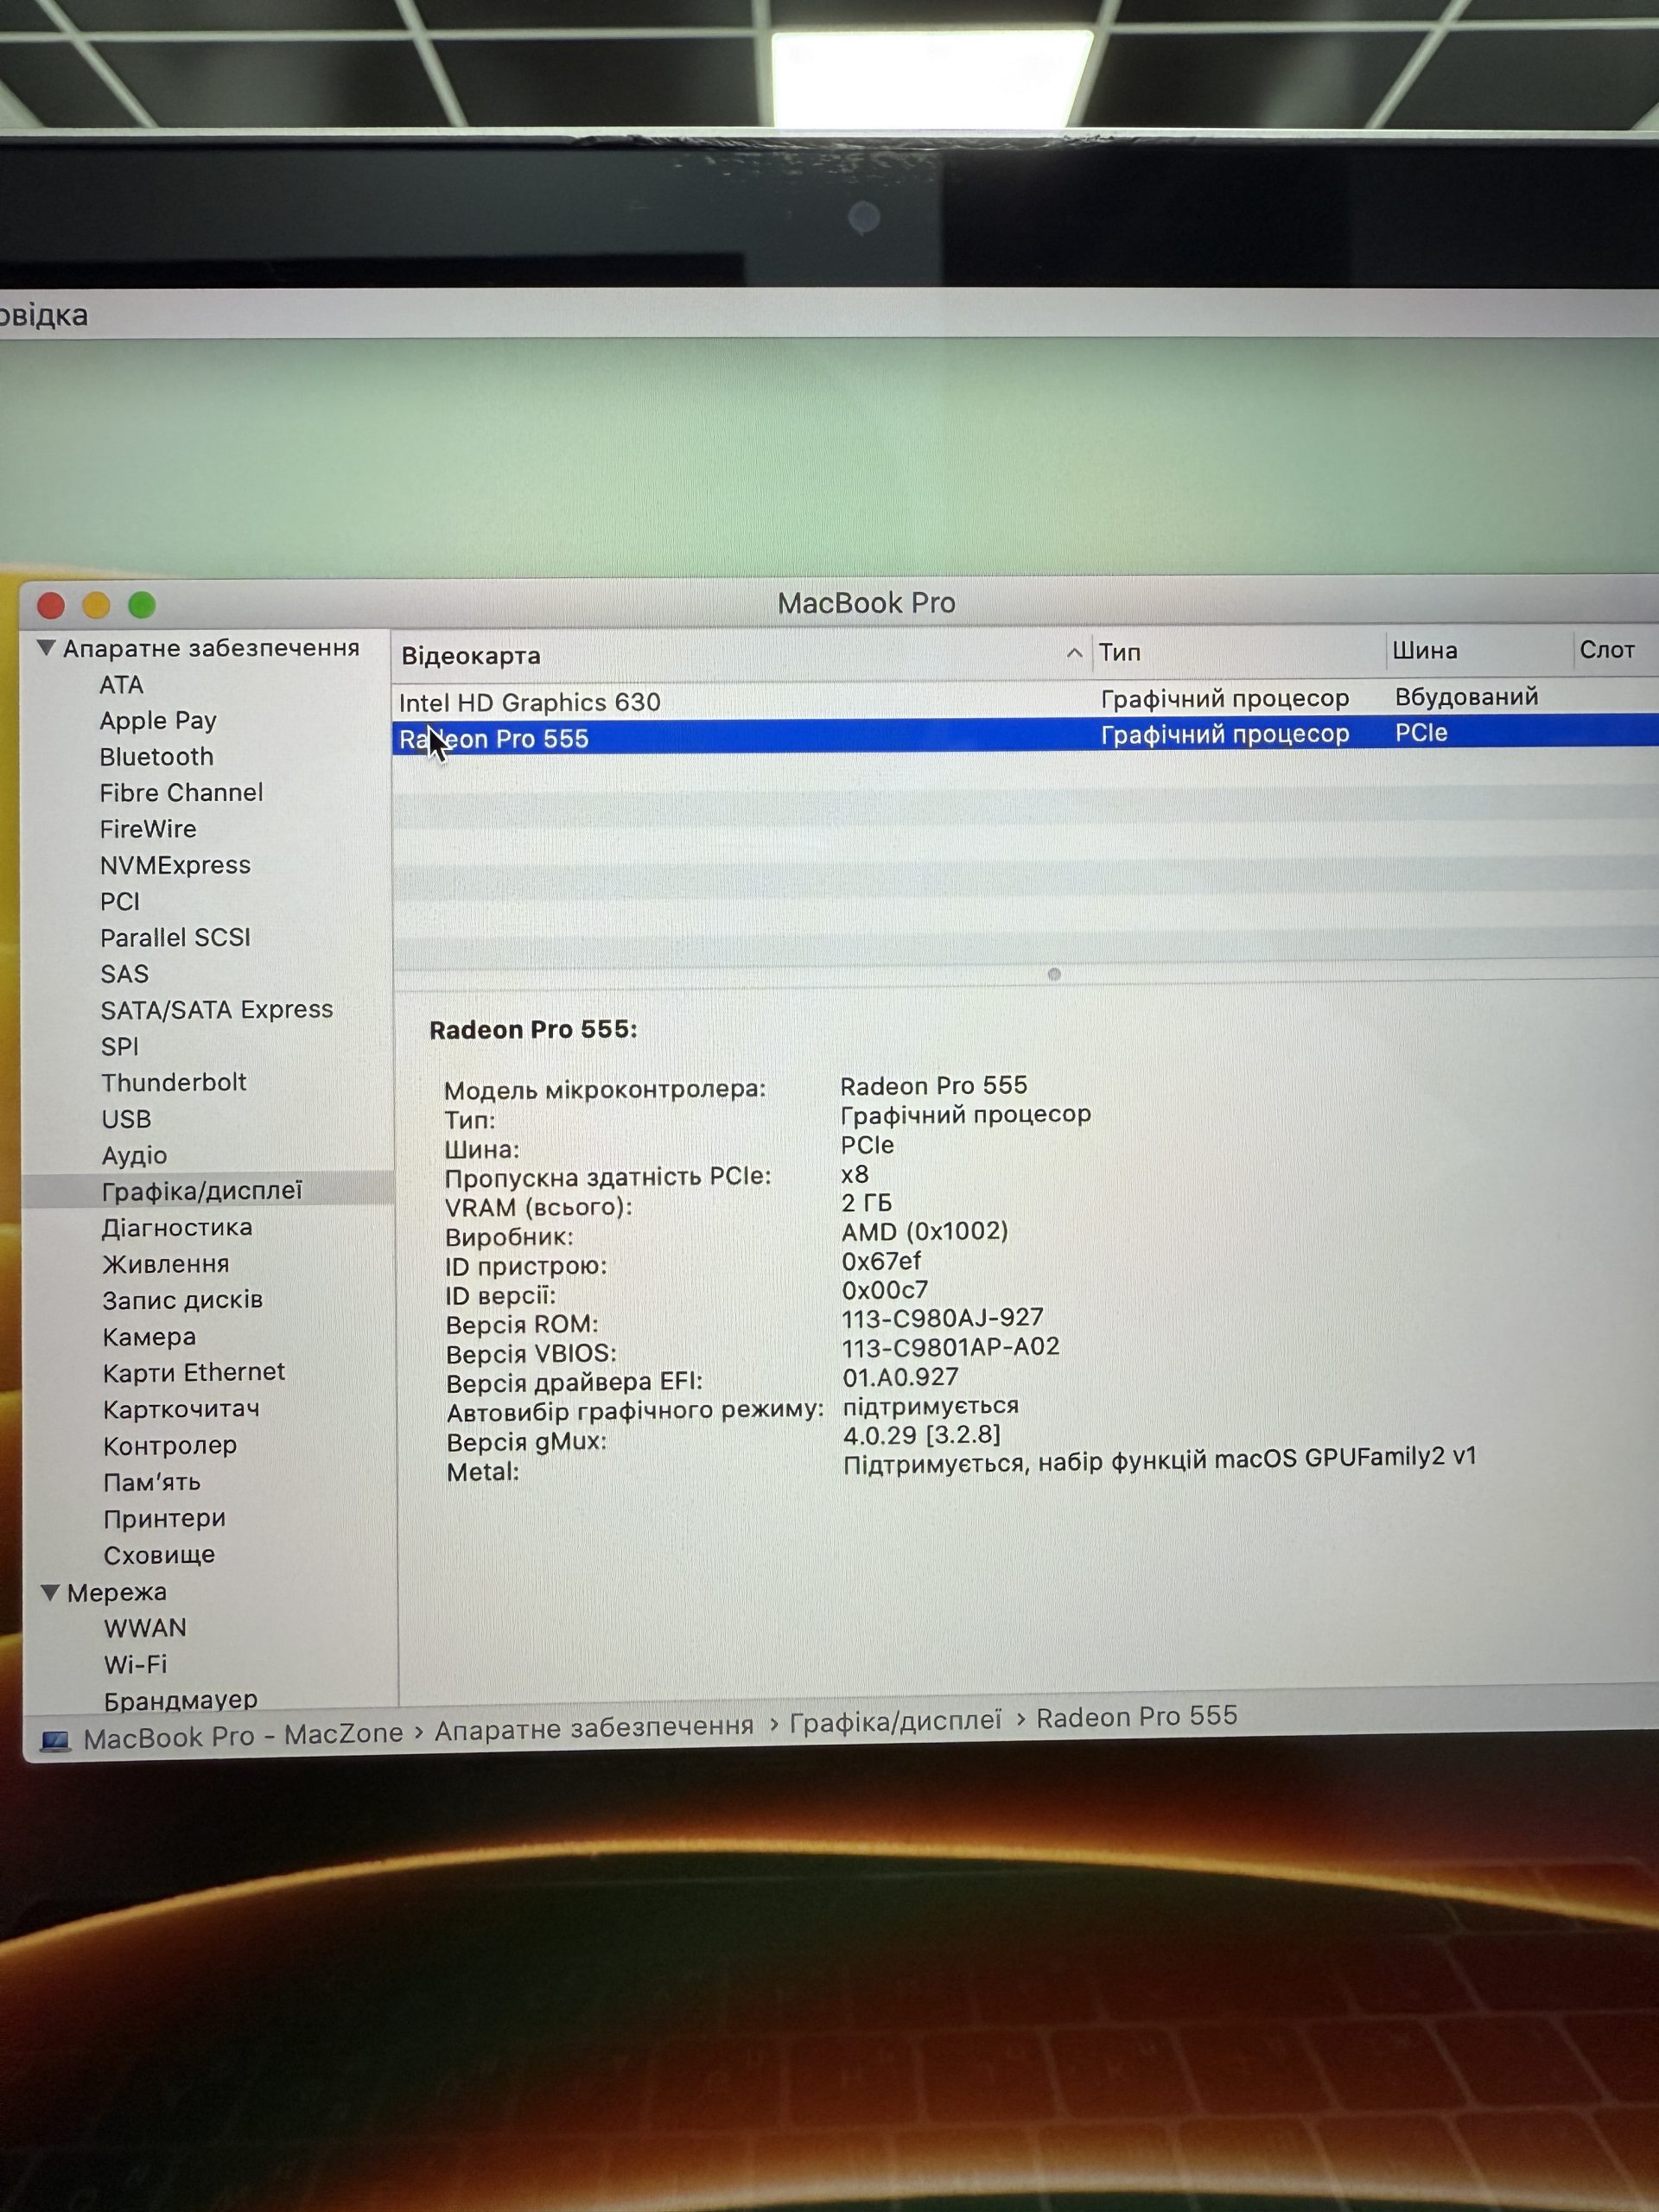Click the Версія драйвера EFI value 01.A0.927
Image resolution: width=1659 pixels, height=2212 pixels.
[901, 1377]
